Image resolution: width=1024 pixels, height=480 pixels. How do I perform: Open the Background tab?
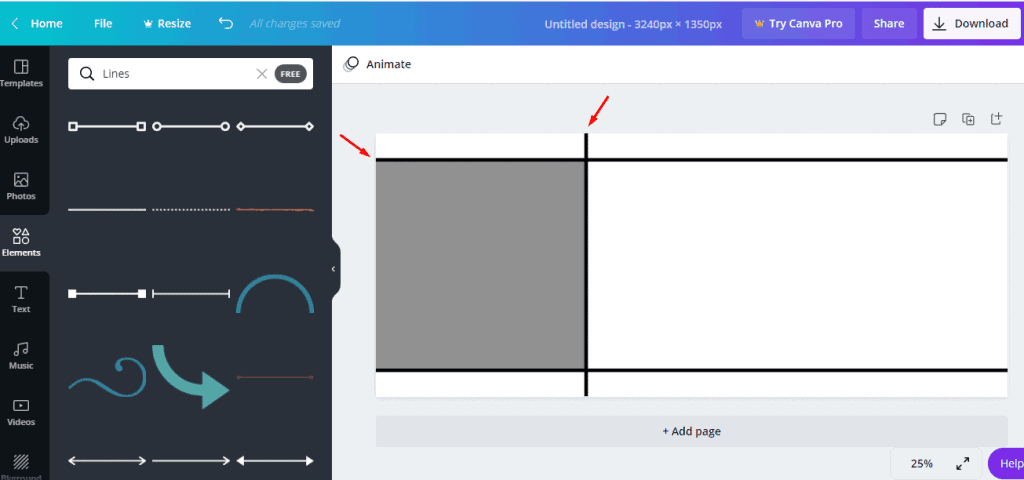click(21, 467)
